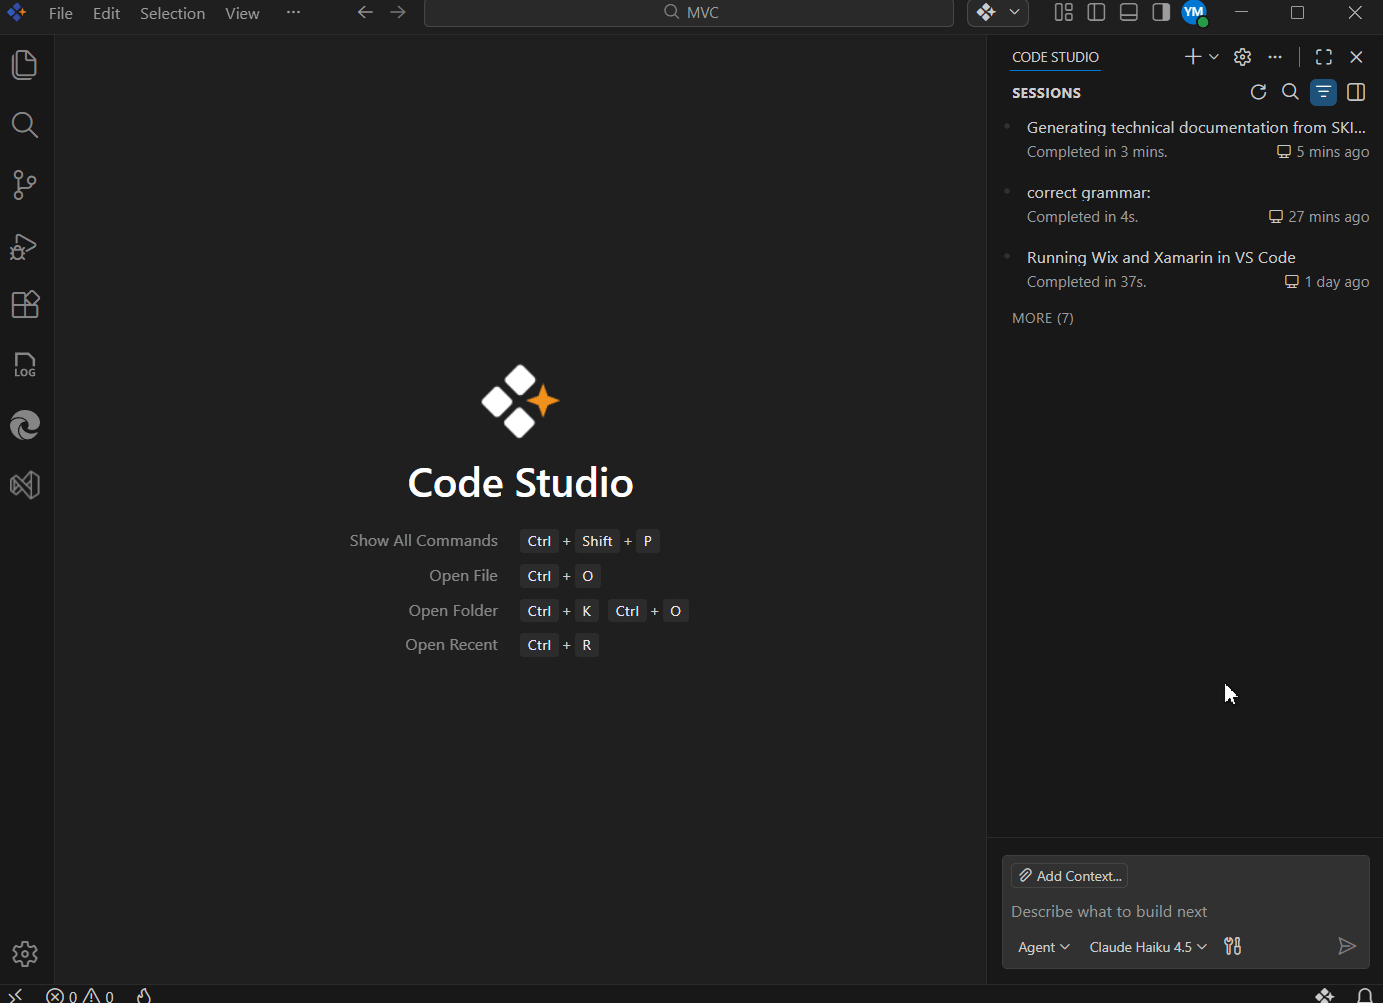The width and height of the screenshot is (1383, 1003).
Task: Toggle the bottom panel visibility
Action: pos(1129,12)
